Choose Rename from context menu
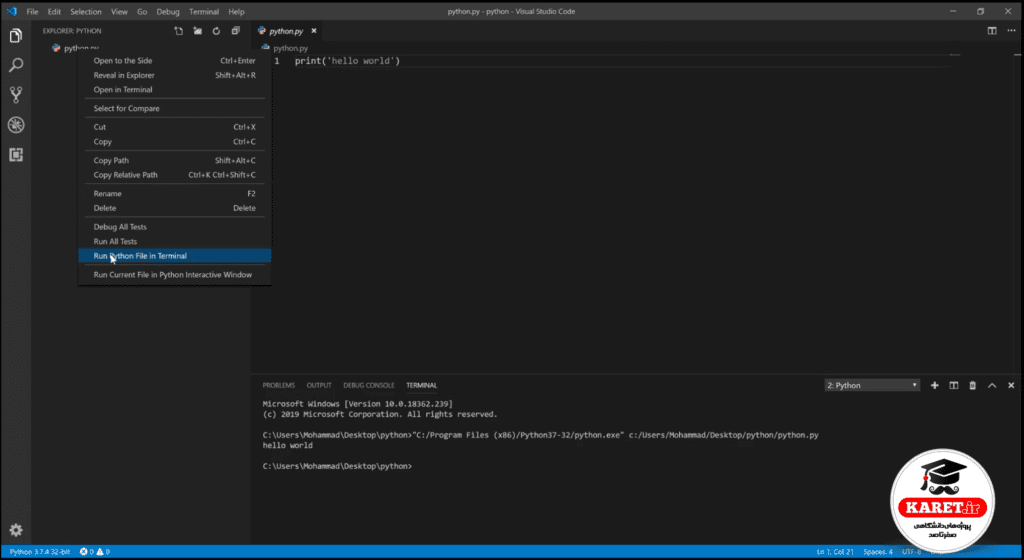This screenshot has width=1024, height=560. click(x=174, y=194)
